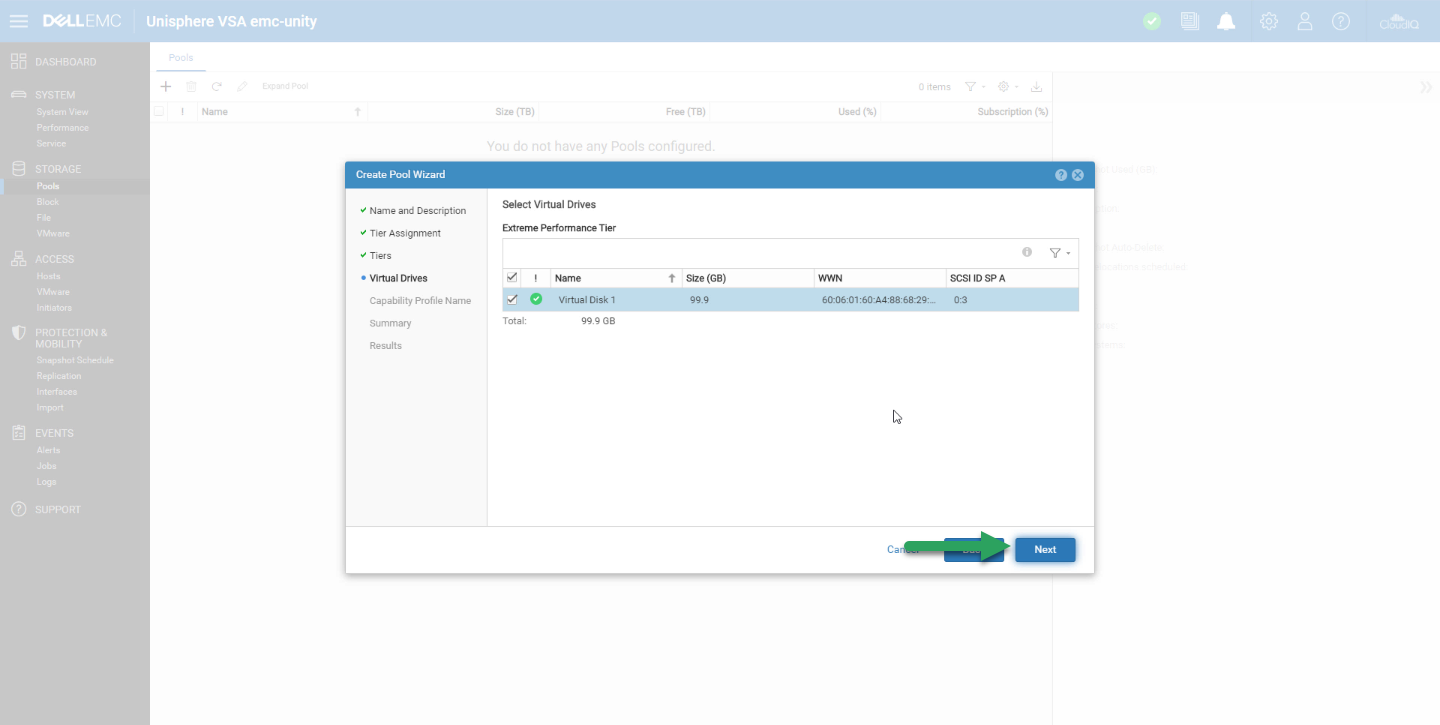Select the Virtual Disk 1 name cell
The width and height of the screenshot is (1440, 725).
(587, 300)
